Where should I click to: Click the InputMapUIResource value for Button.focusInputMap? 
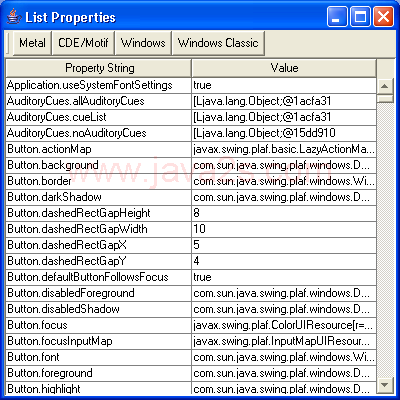[x=284, y=341]
